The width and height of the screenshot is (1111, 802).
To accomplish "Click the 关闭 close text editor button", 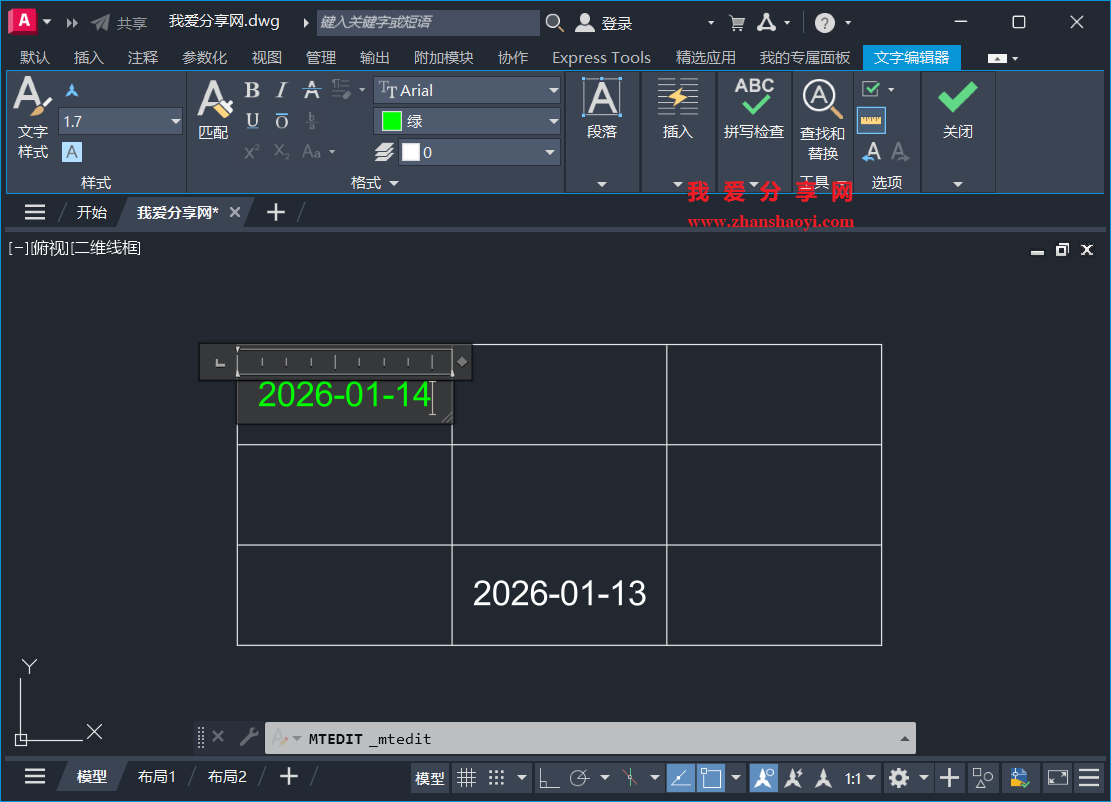I will coord(957,110).
